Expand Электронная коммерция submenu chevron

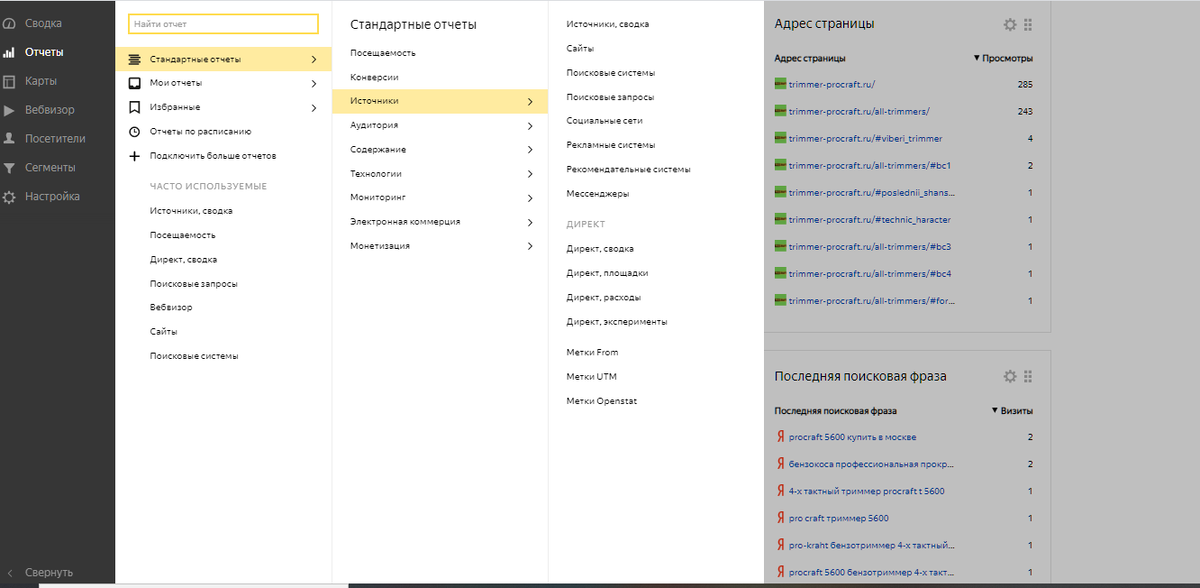pyautogui.click(x=530, y=221)
